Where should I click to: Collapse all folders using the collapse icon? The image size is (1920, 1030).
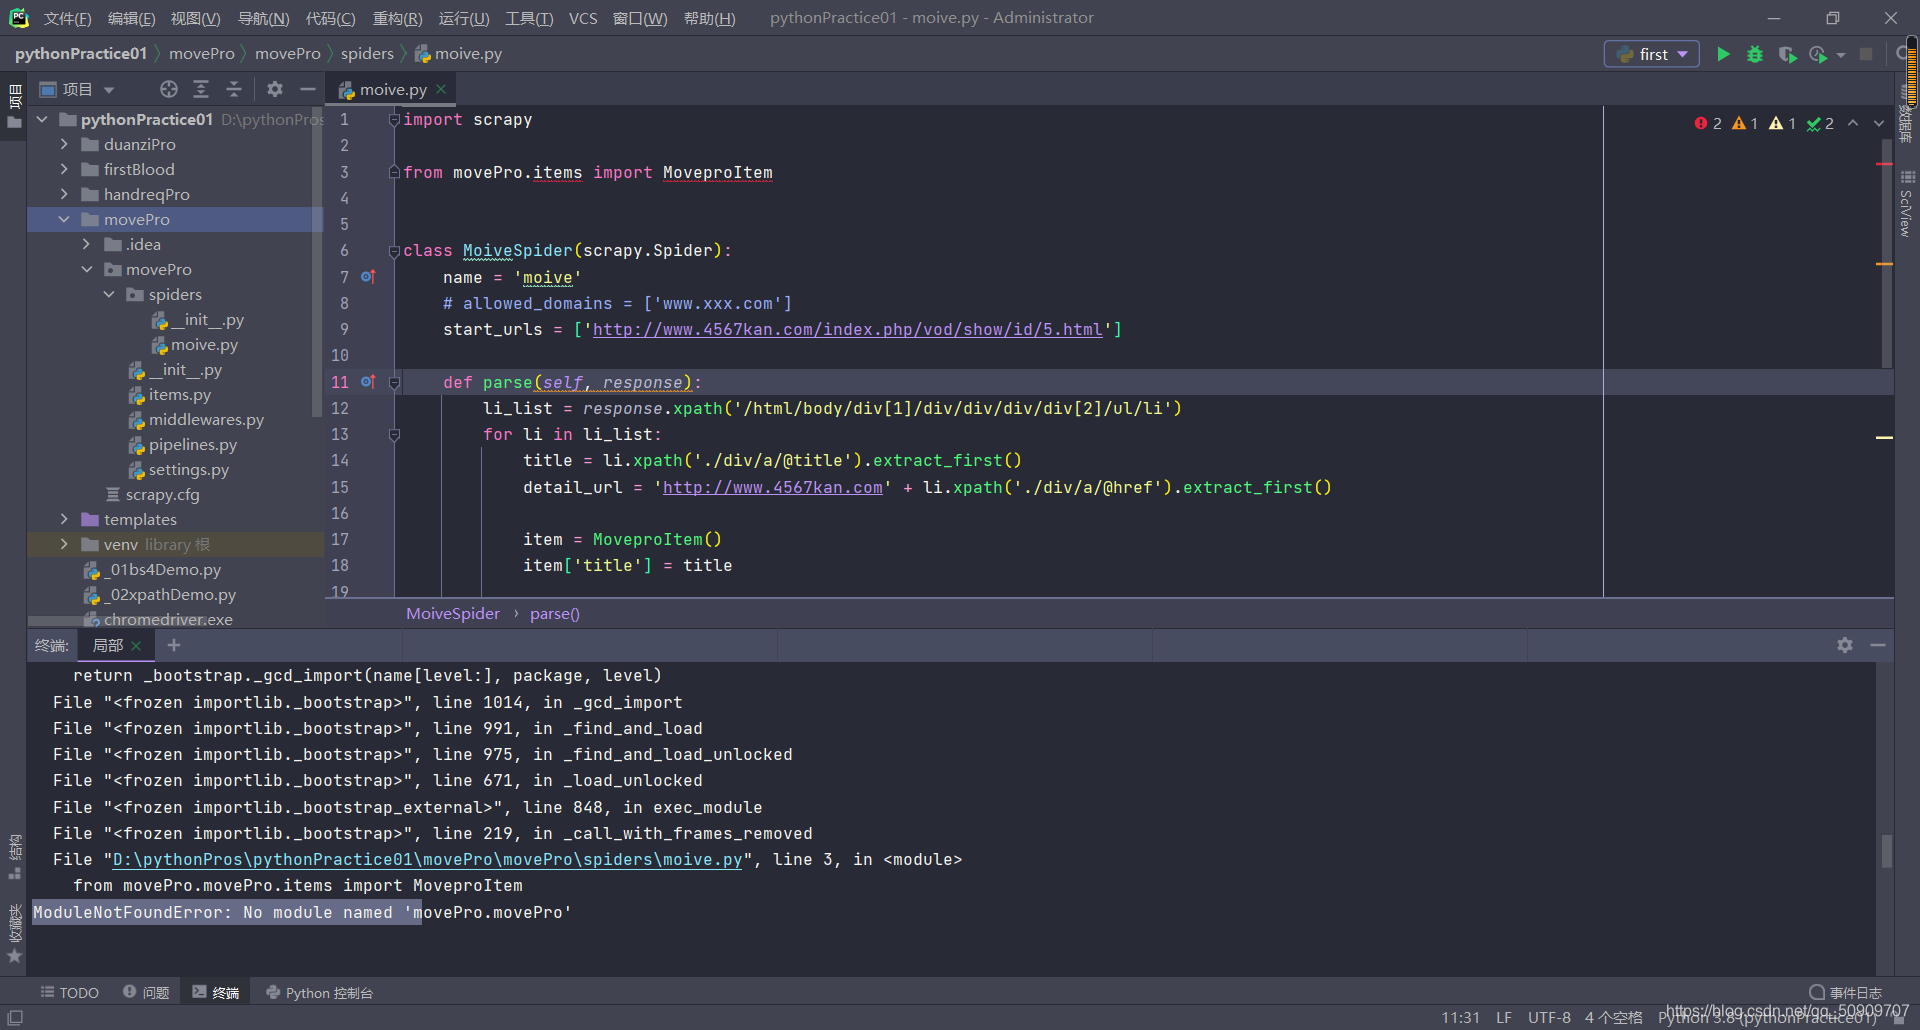pyautogui.click(x=234, y=89)
